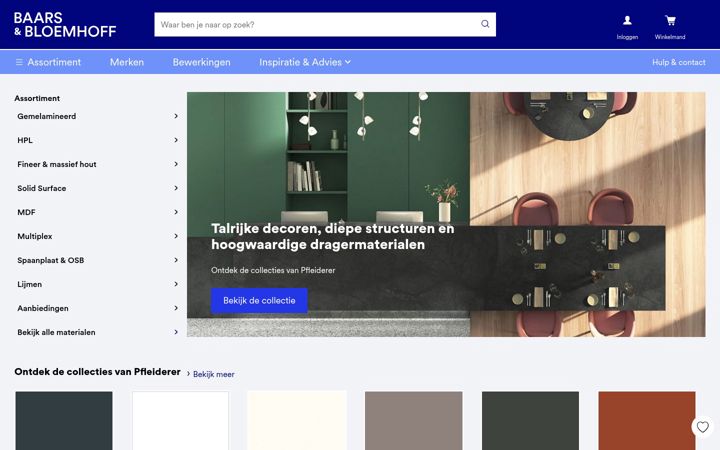Expand the MDF category chevron
The width and height of the screenshot is (720, 450).
tap(176, 212)
